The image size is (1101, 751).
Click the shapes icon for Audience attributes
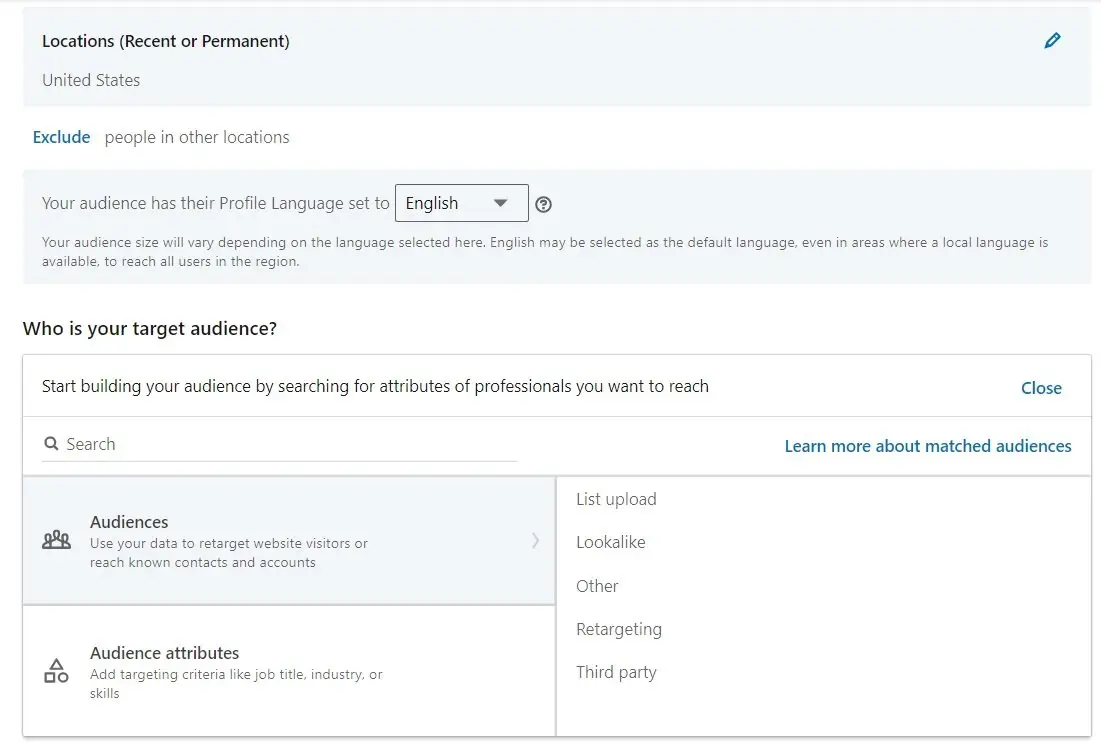coord(56,671)
